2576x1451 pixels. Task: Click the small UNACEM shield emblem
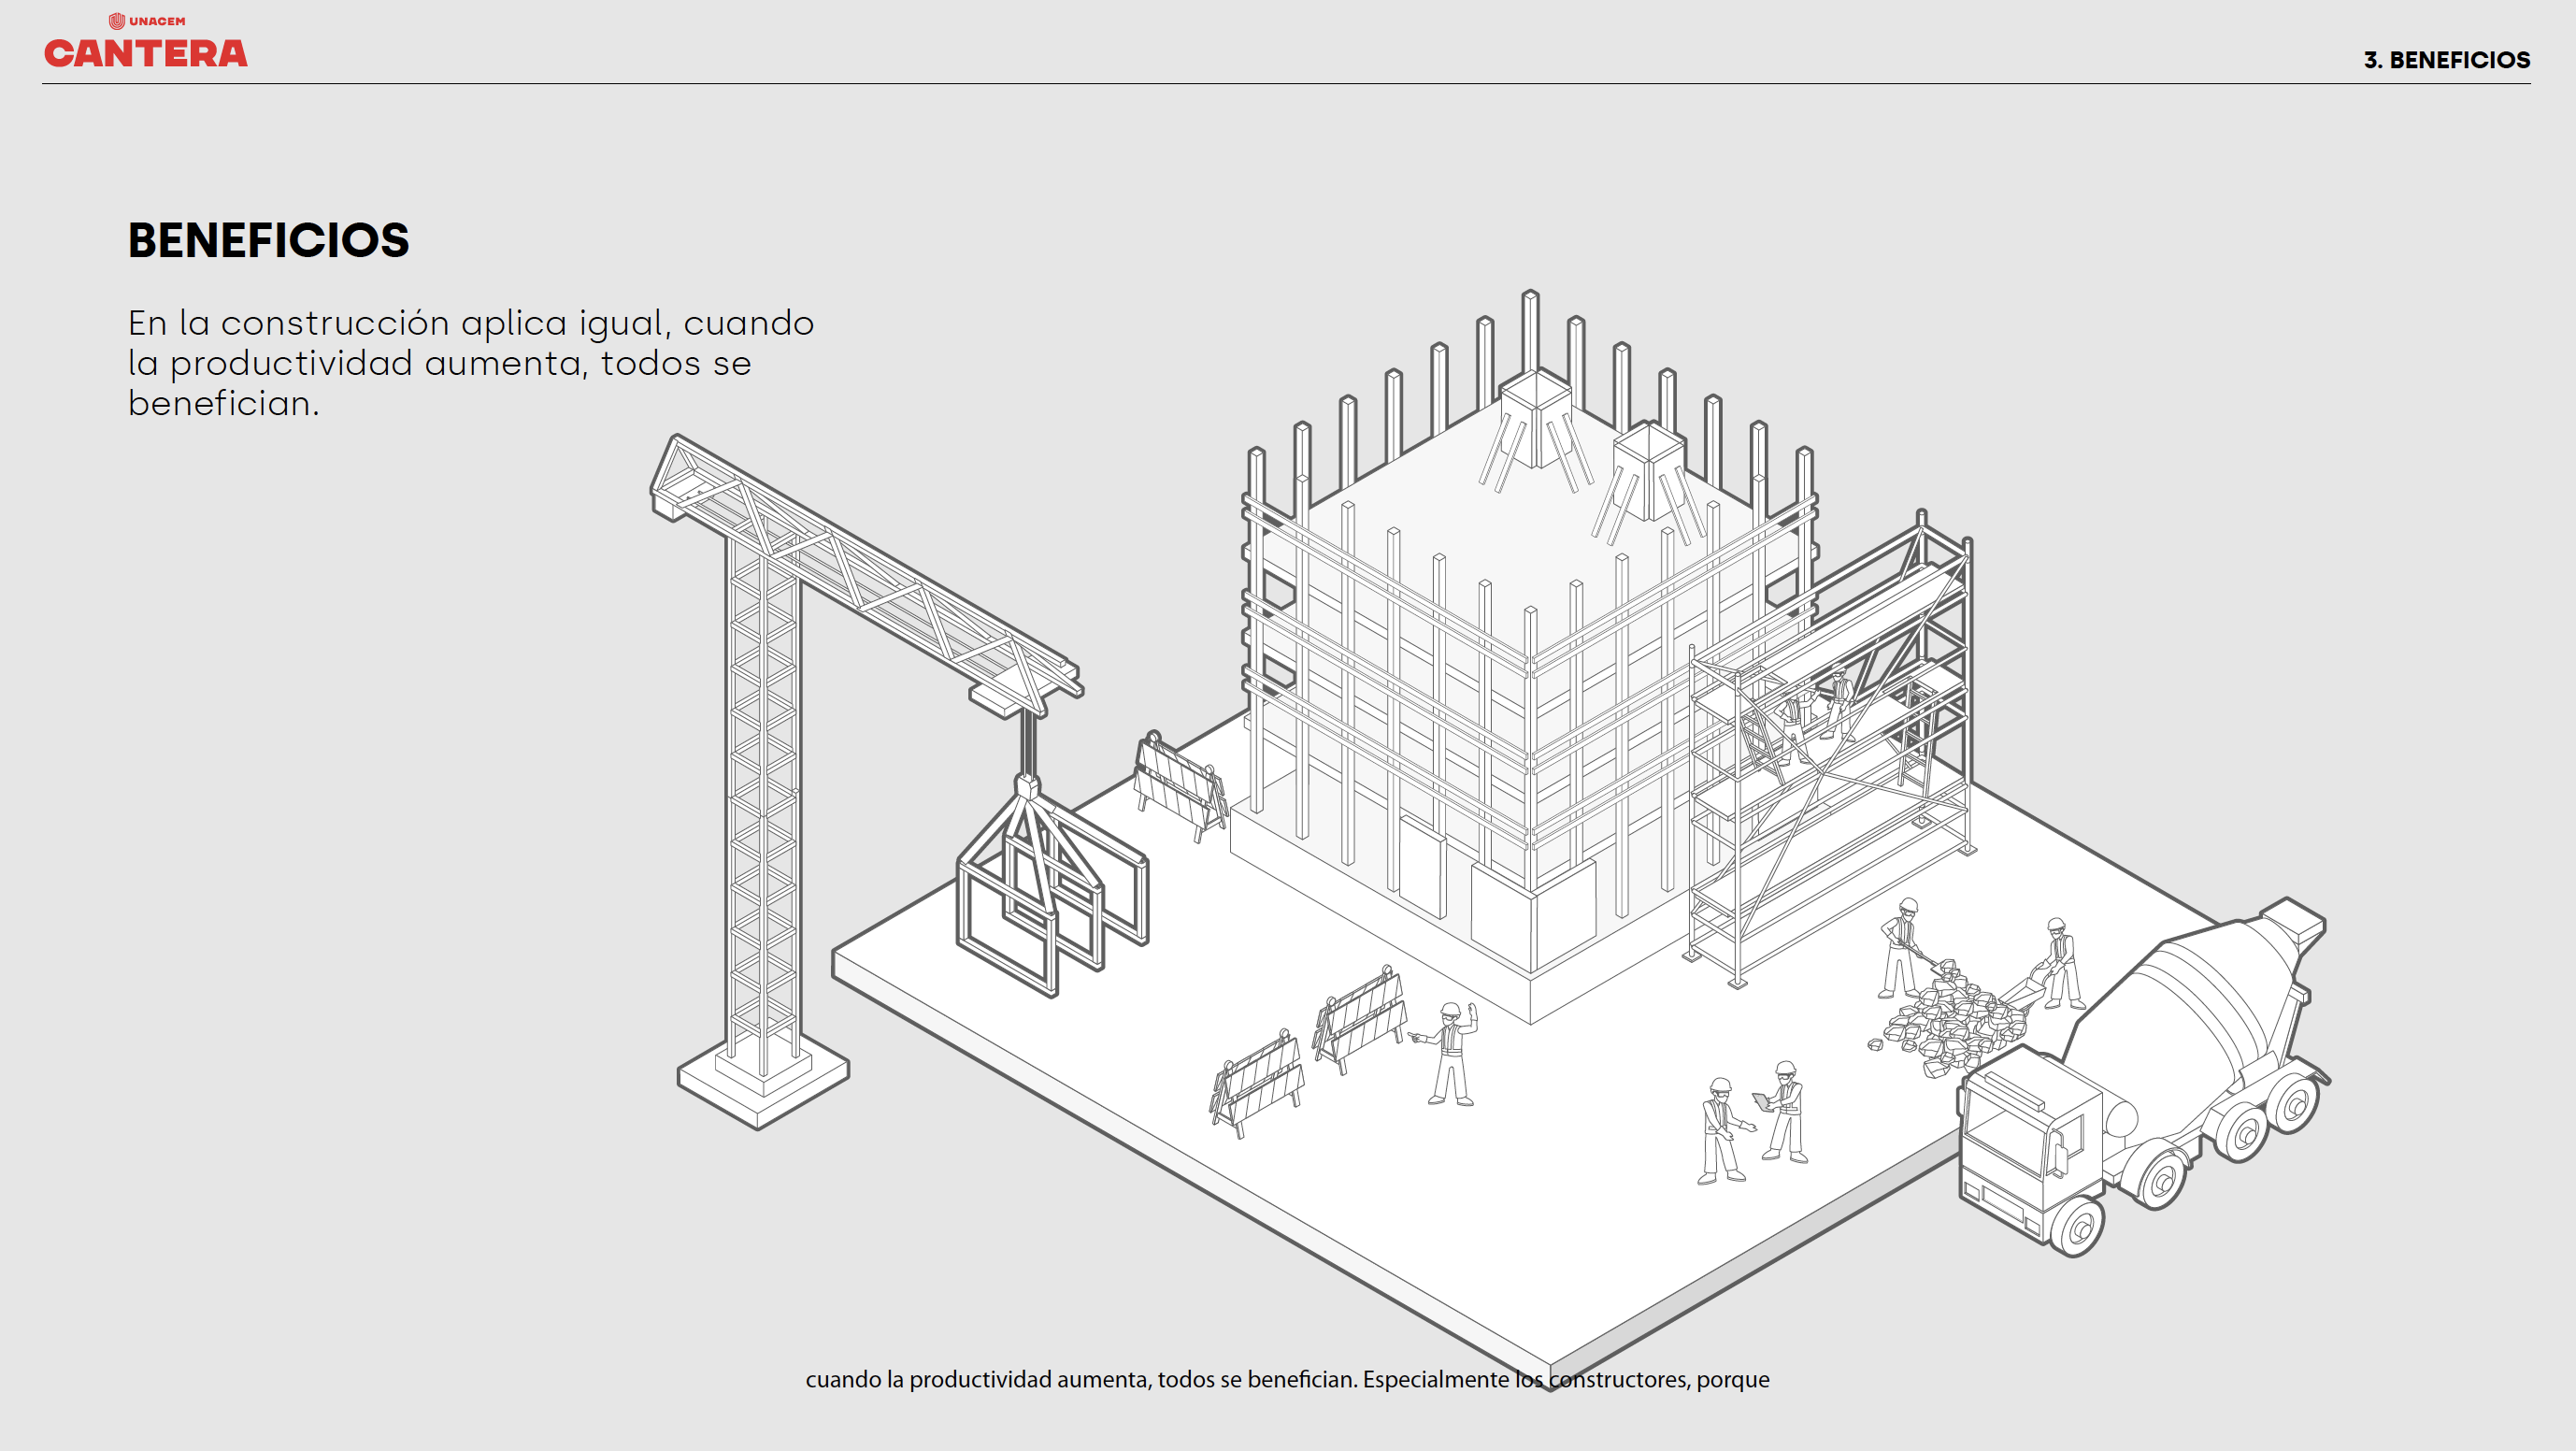point(116,21)
